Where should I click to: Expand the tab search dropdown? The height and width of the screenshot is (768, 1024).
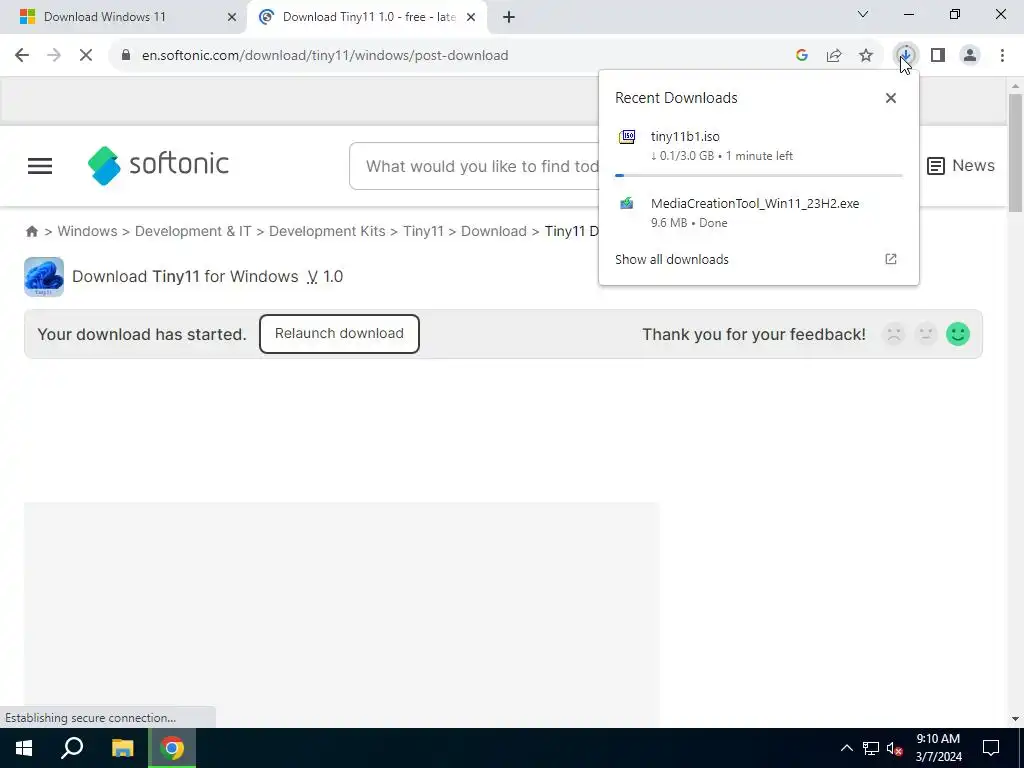click(x=863, y=14)
